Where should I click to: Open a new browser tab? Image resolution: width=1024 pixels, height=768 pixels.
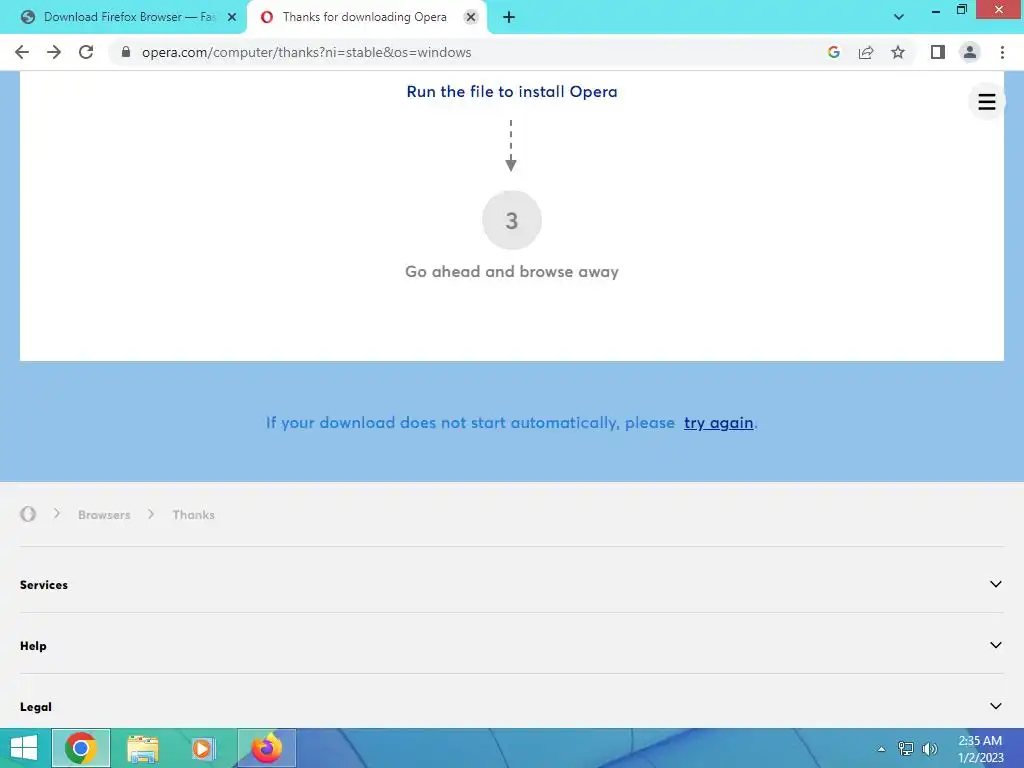[x=509, y=17]
